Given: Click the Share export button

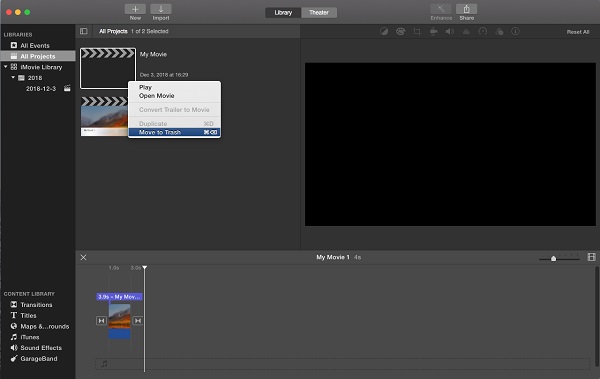Looking at the screenshot, I should [466, 9].
